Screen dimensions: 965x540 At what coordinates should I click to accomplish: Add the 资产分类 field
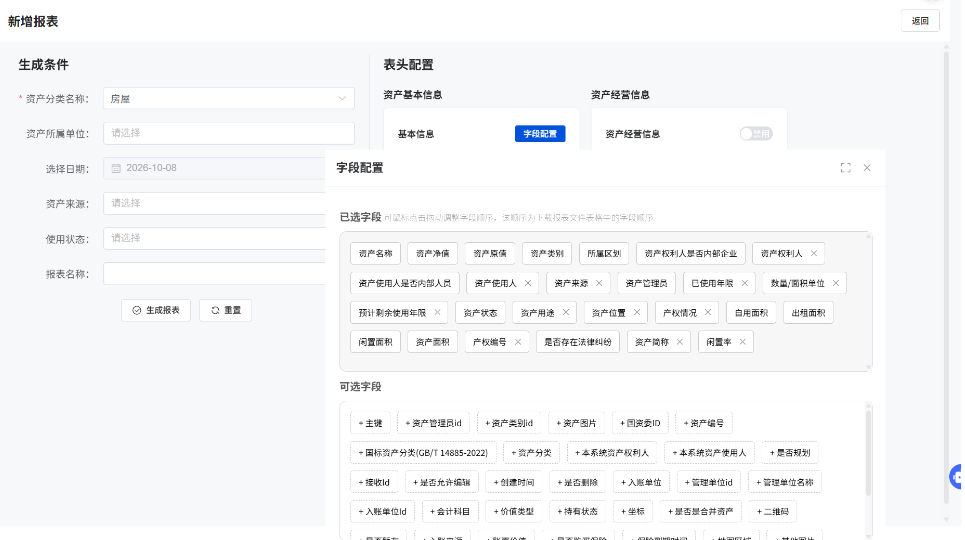coord(531,453)
